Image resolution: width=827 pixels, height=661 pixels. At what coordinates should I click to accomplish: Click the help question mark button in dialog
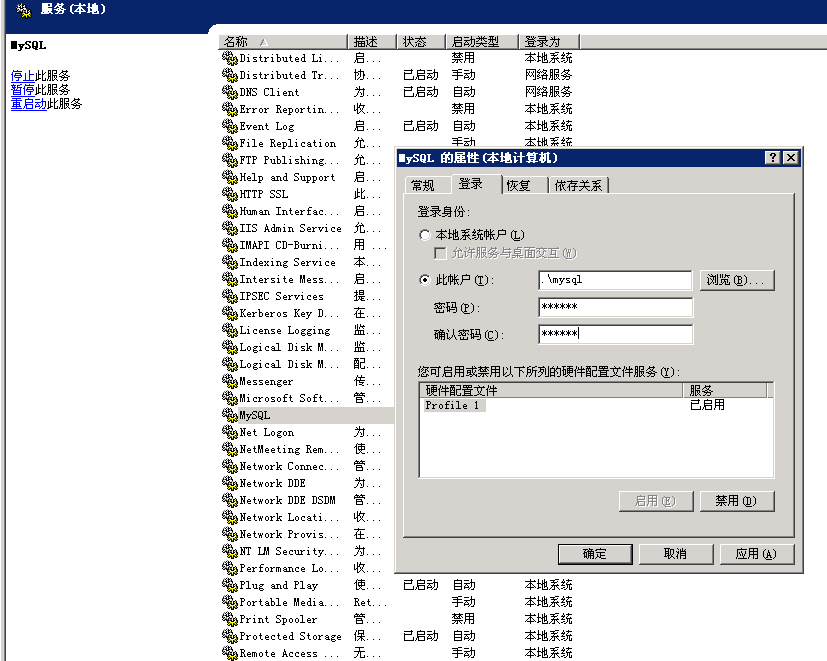[x=772, y=158]
